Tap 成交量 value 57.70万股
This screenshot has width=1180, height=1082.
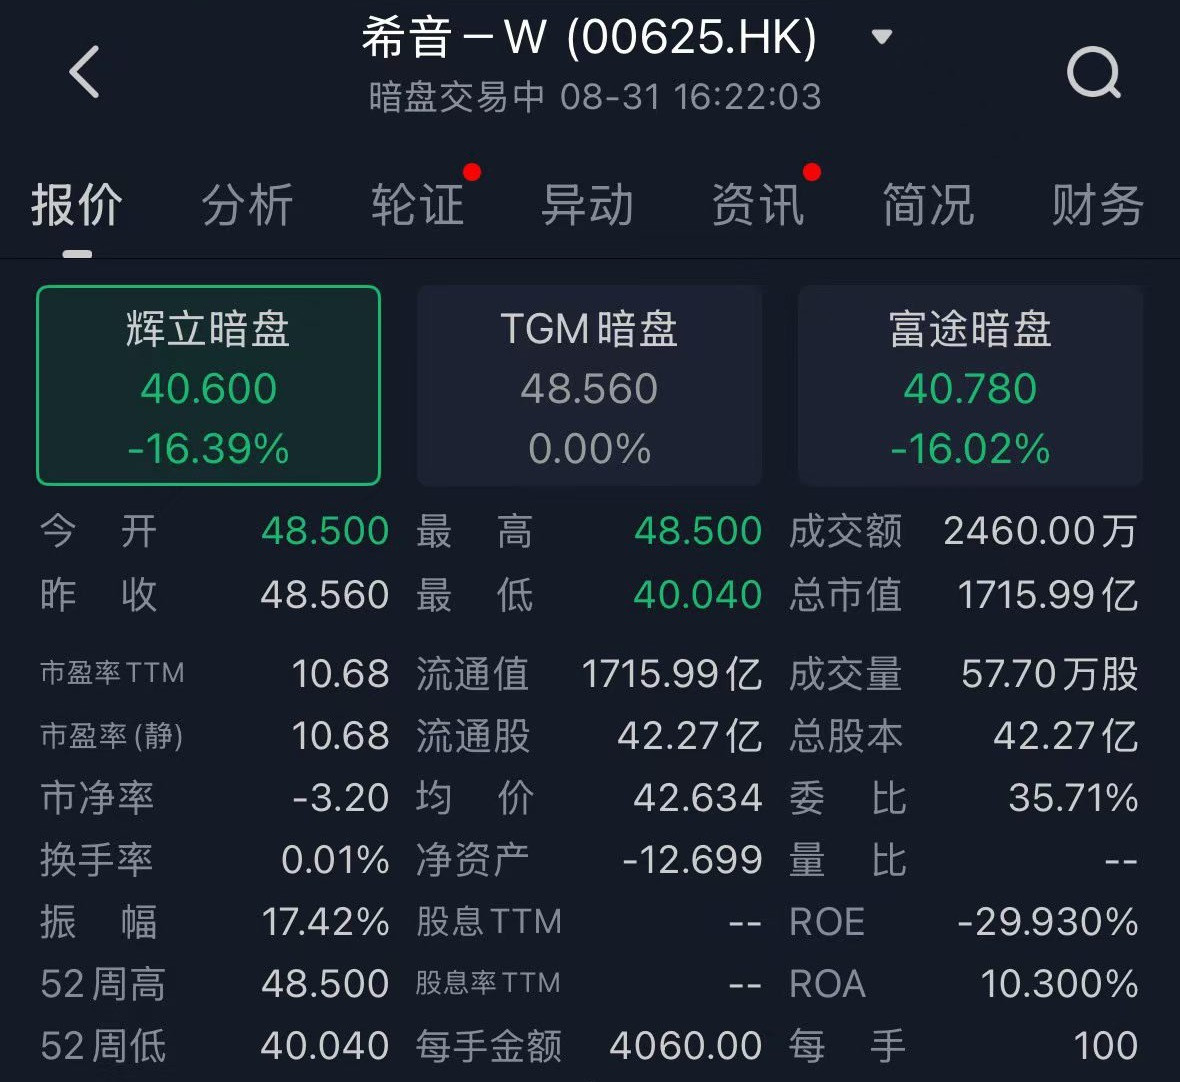1050,673
